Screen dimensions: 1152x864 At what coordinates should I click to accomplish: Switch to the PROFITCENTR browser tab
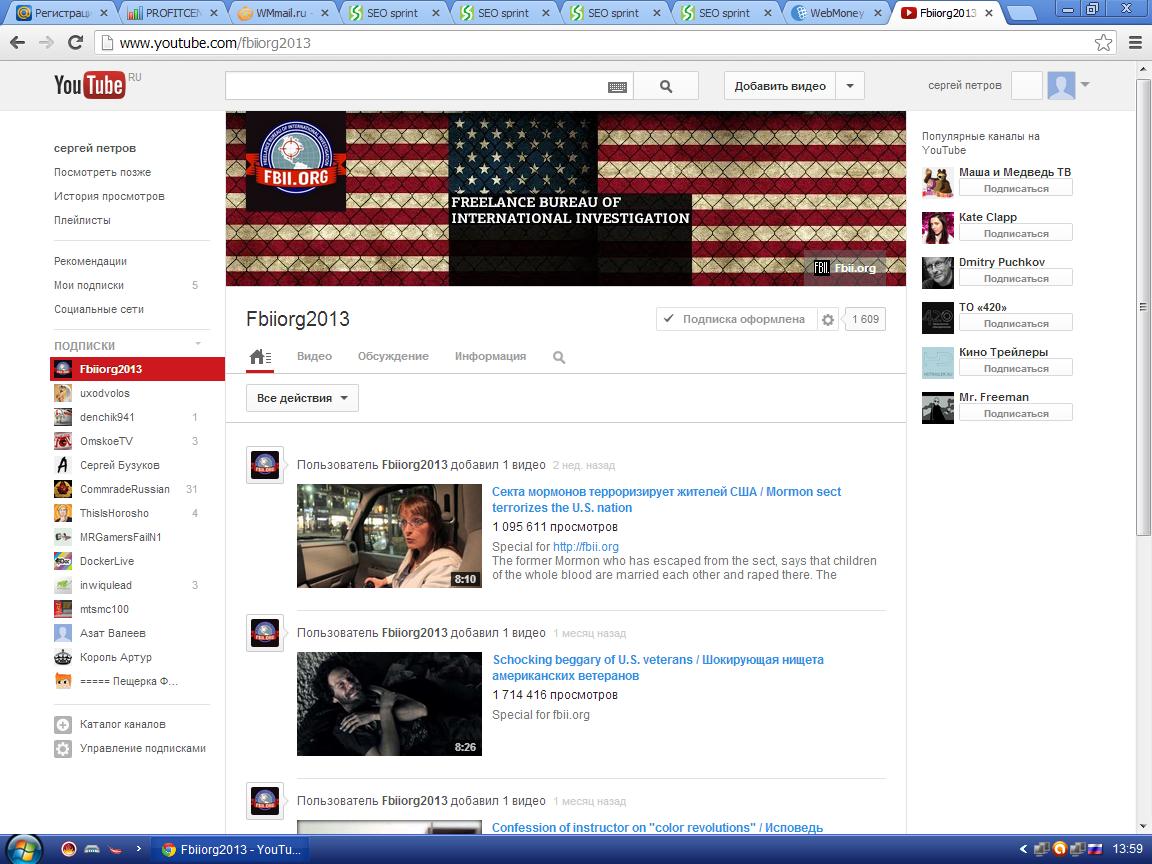tap(172, 12)
